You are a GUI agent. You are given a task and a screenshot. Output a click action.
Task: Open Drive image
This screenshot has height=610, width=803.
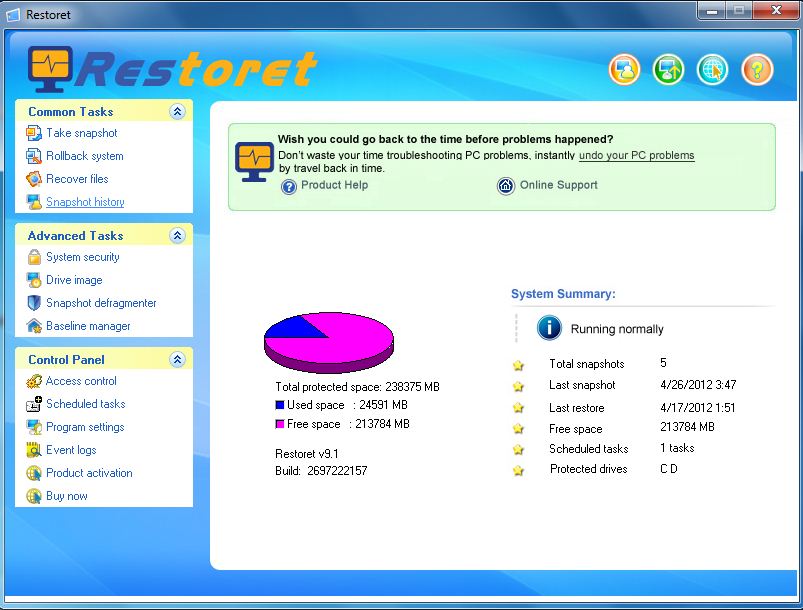[74, 280]
